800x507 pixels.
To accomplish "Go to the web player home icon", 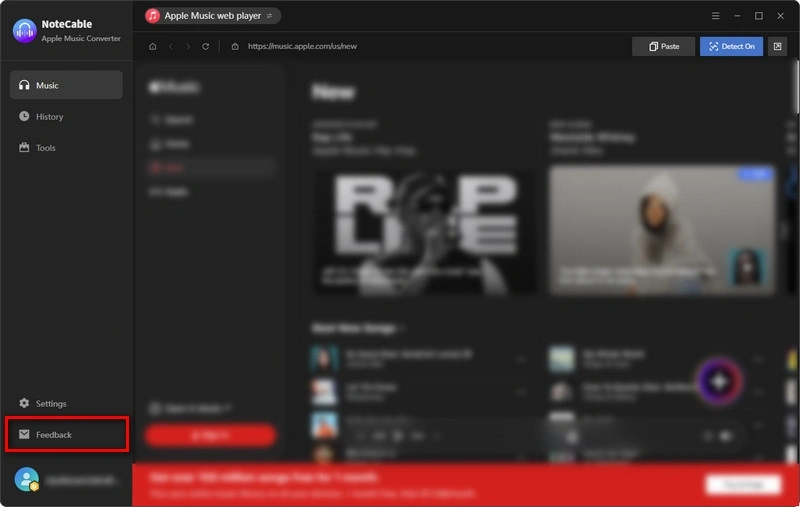I will point(153,46).
